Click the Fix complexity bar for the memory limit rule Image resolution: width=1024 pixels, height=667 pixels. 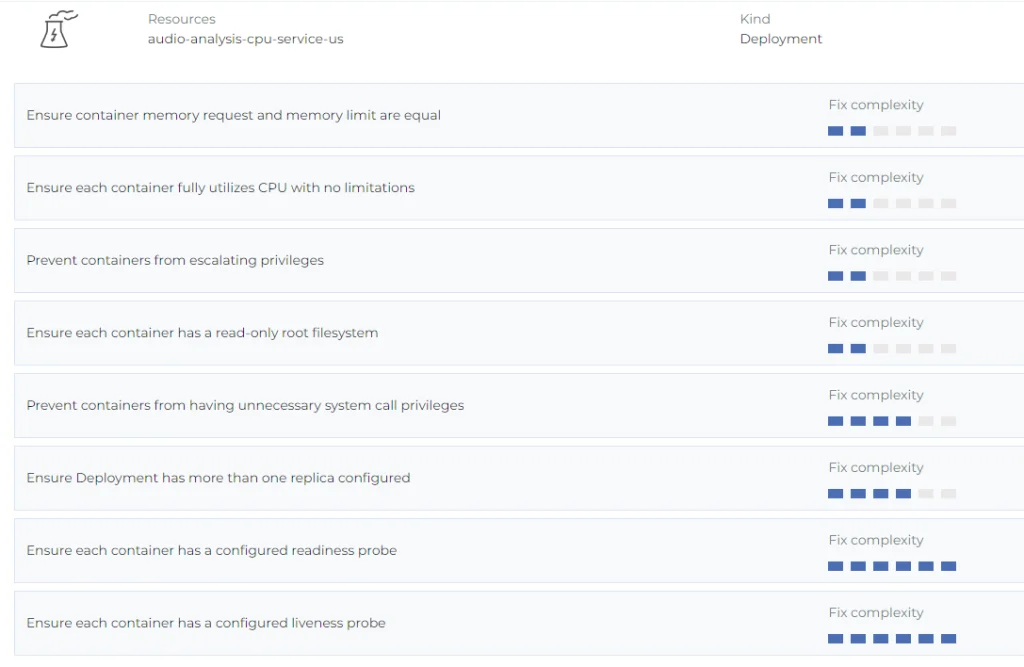(x=892, y=131)
